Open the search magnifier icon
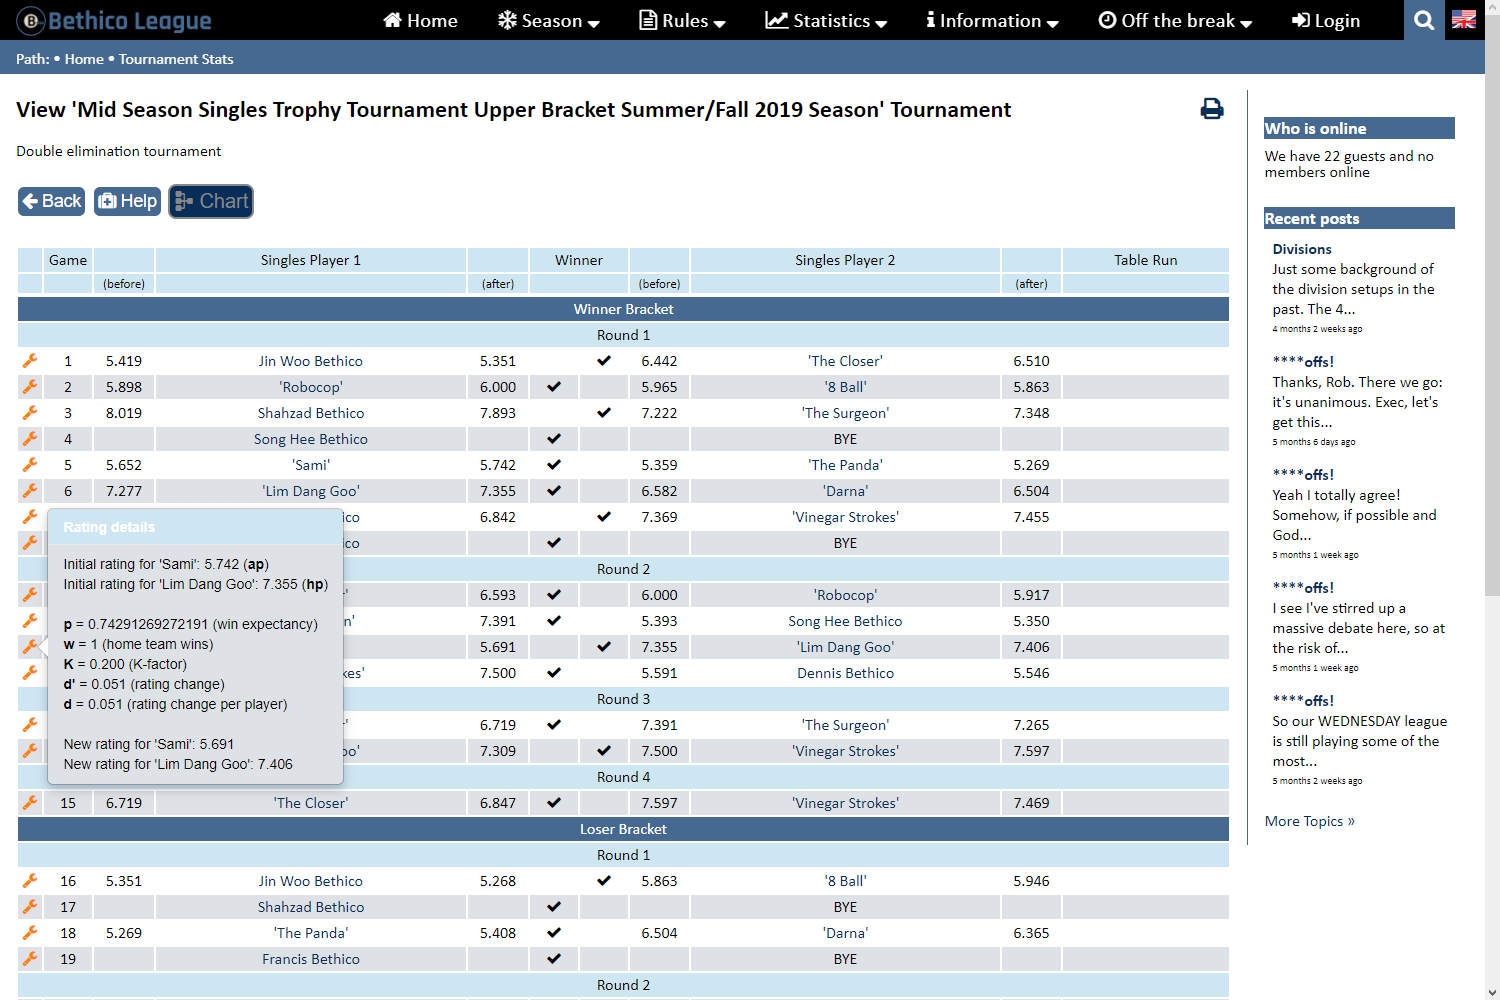The height and width of the screenshot is (1000, 1500). point(1424,20)
